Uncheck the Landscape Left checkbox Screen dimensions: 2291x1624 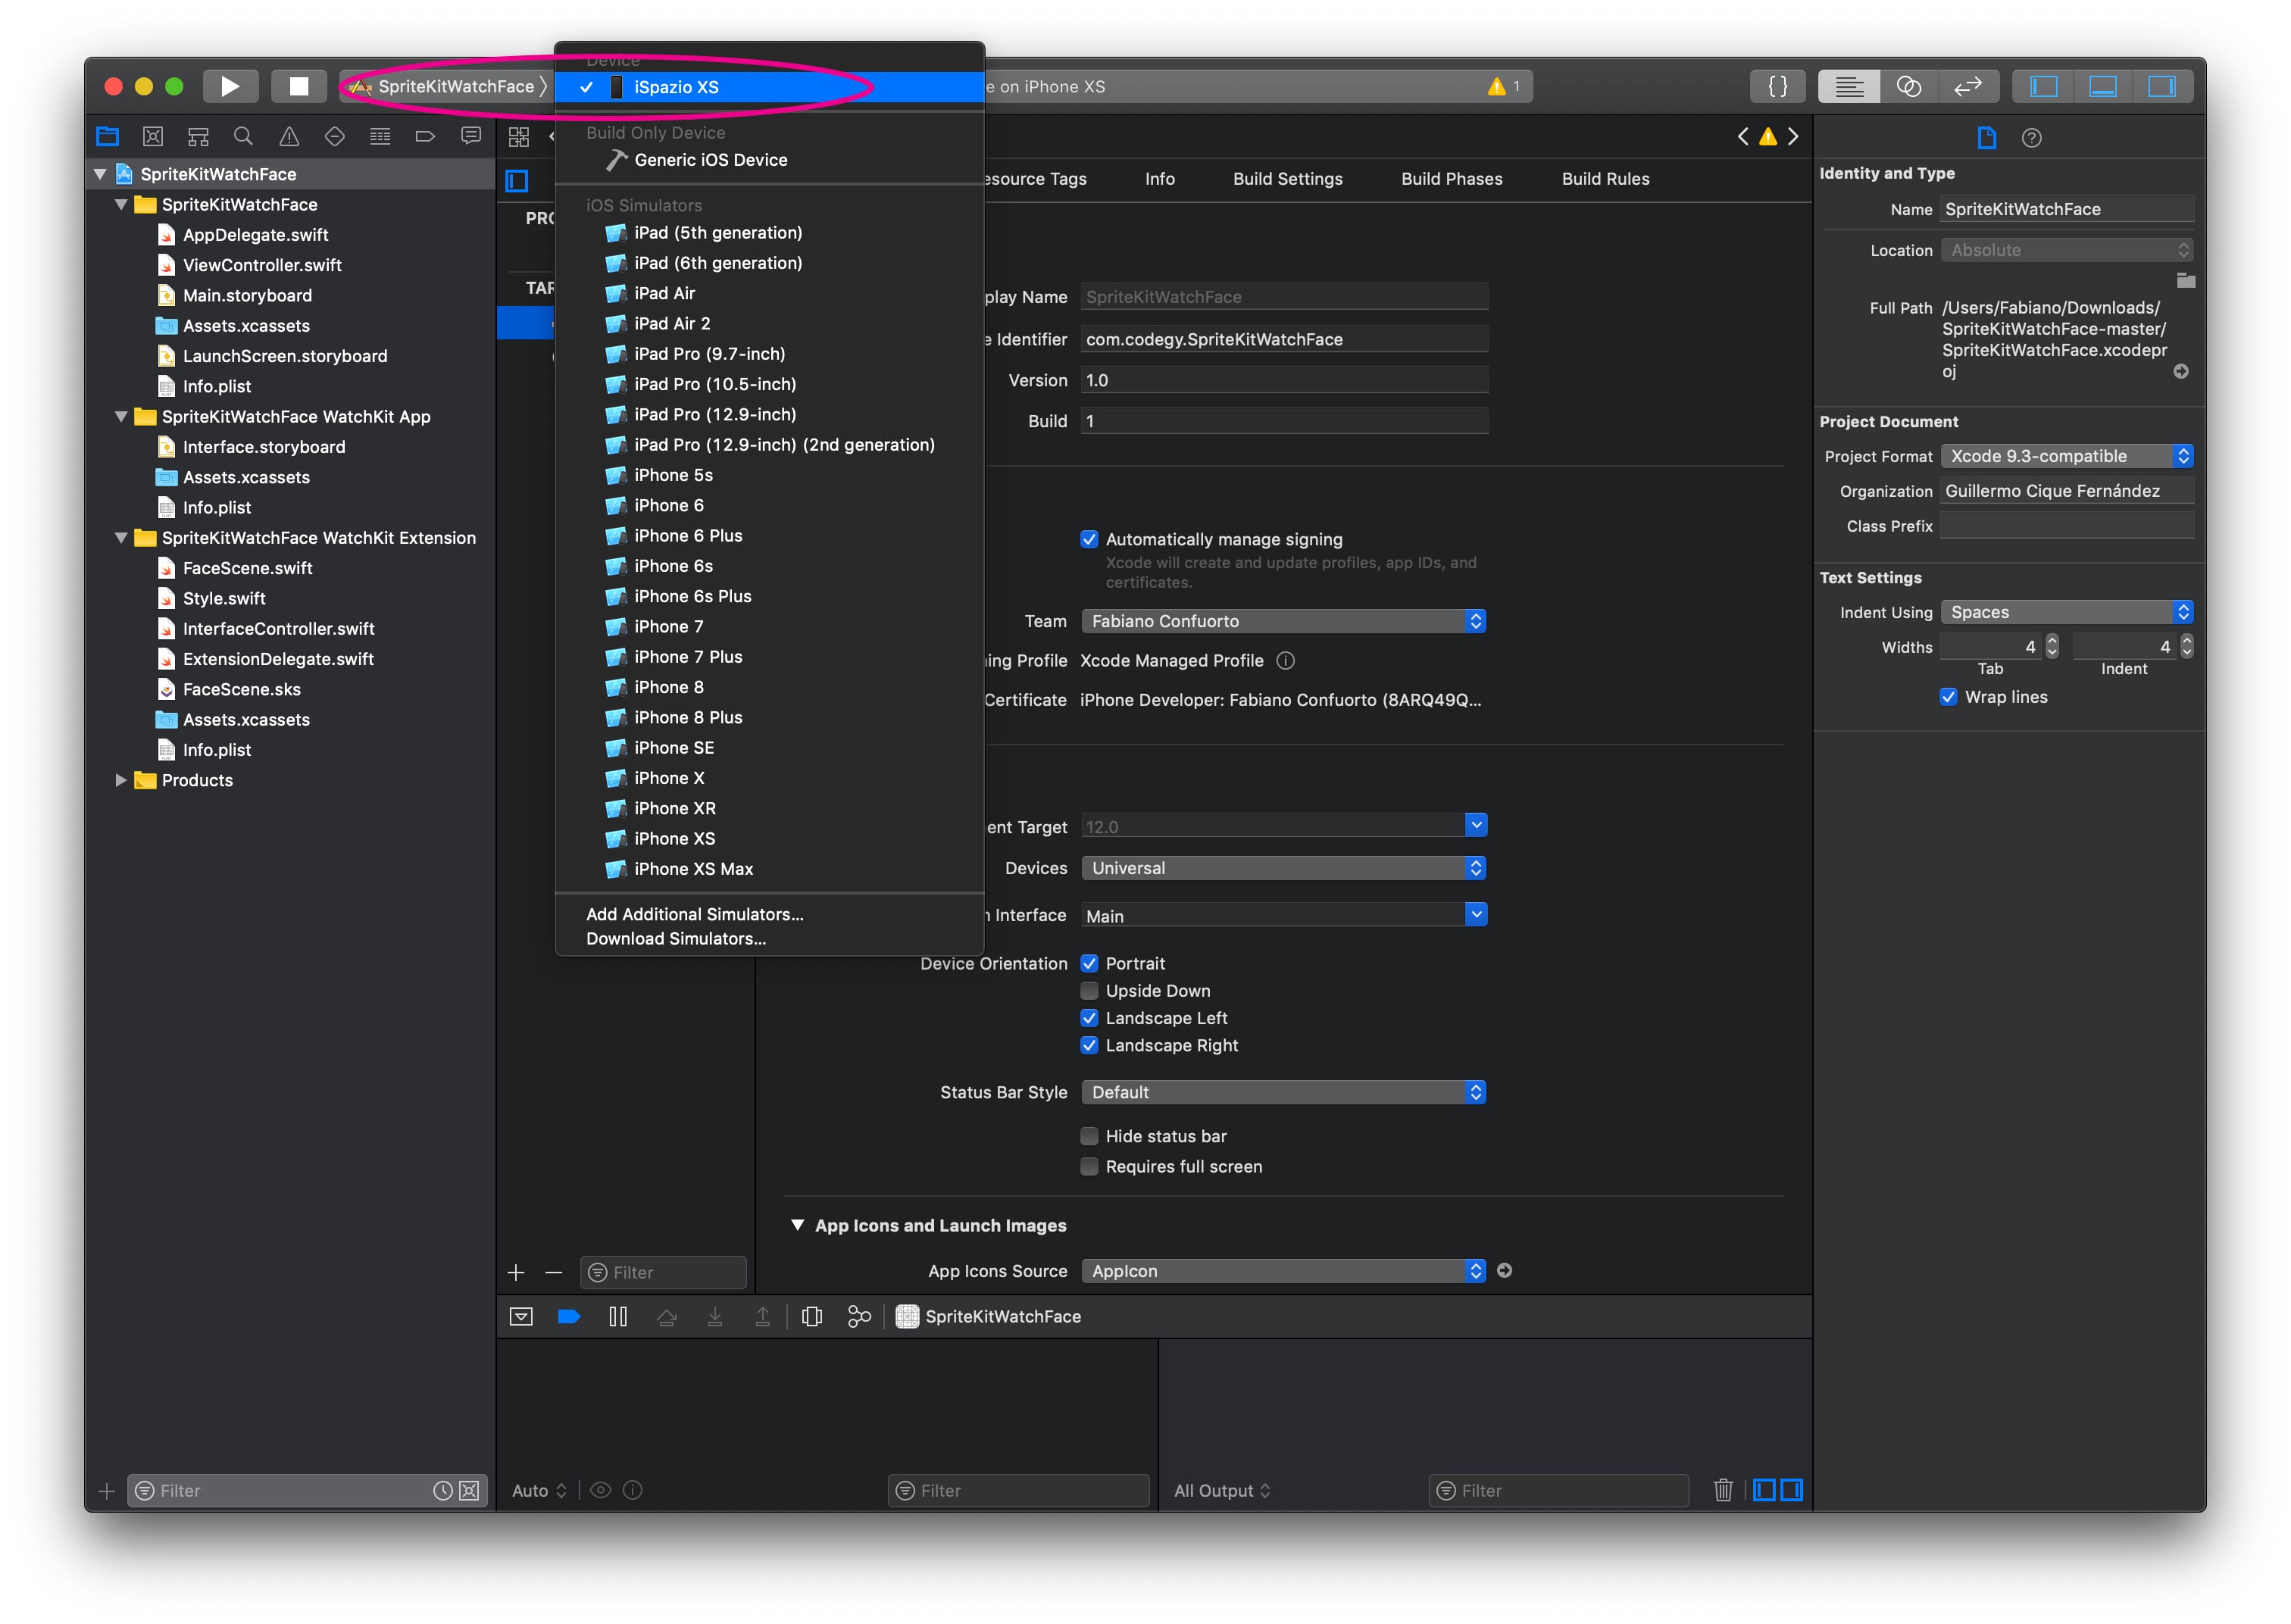(x=1089, y=1017)
